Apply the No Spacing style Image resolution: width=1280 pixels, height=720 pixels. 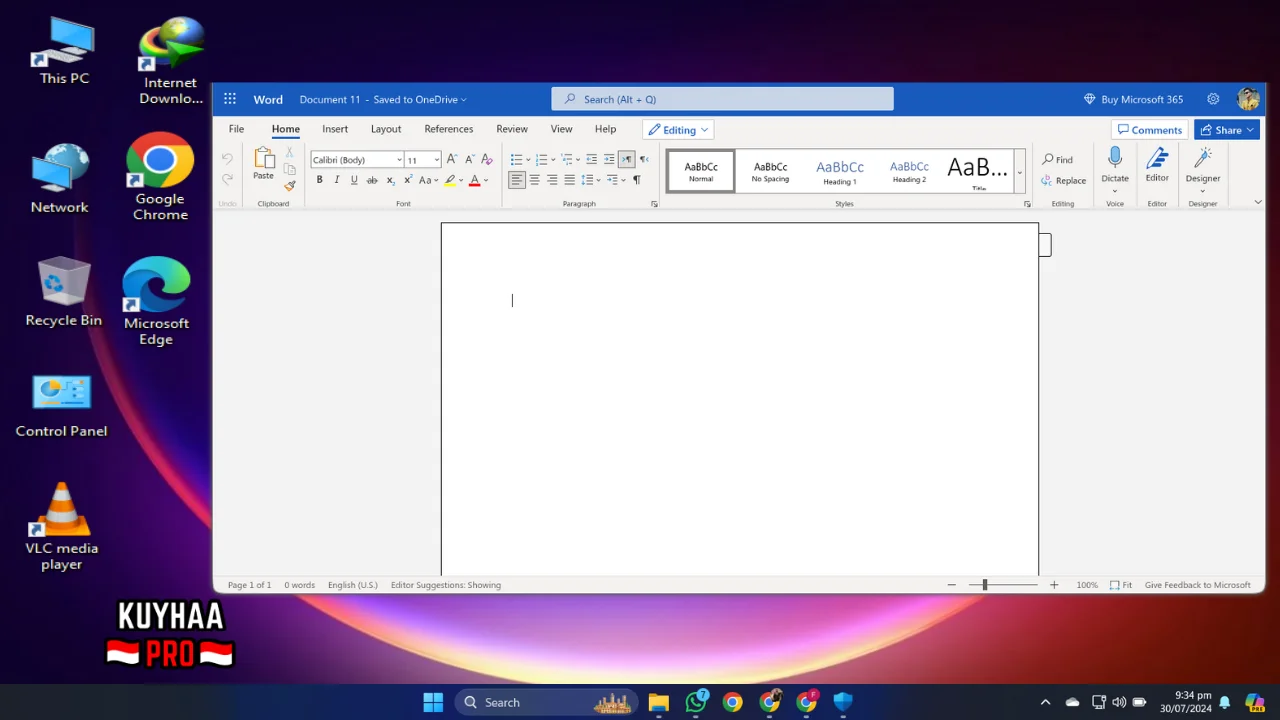click(x=770, y=171)
